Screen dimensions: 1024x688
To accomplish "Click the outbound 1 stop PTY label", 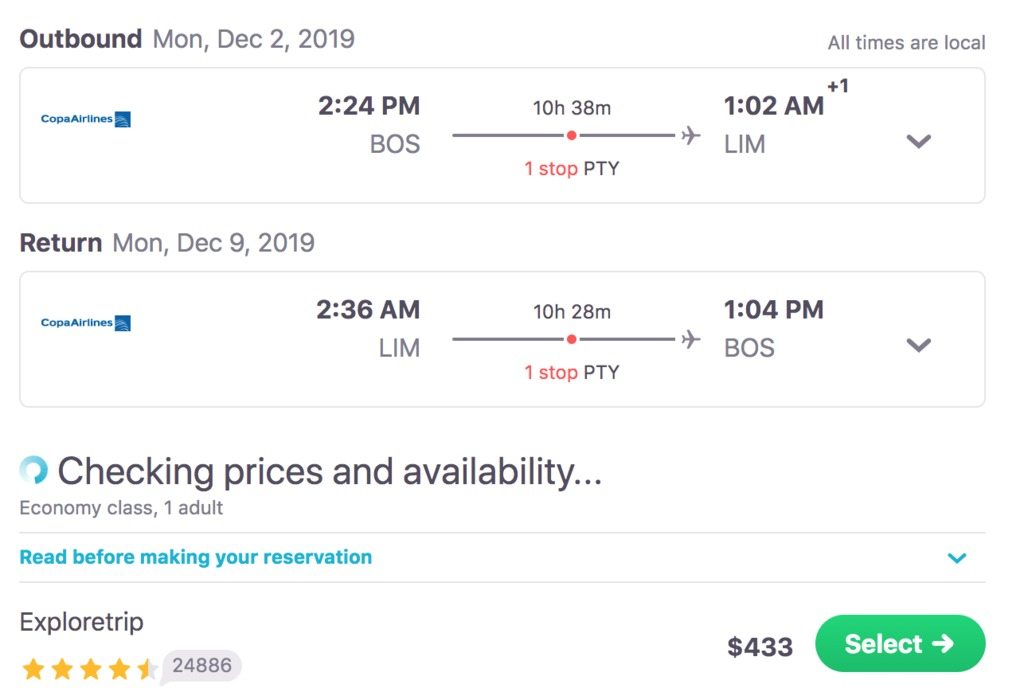I will pos(571,168).
